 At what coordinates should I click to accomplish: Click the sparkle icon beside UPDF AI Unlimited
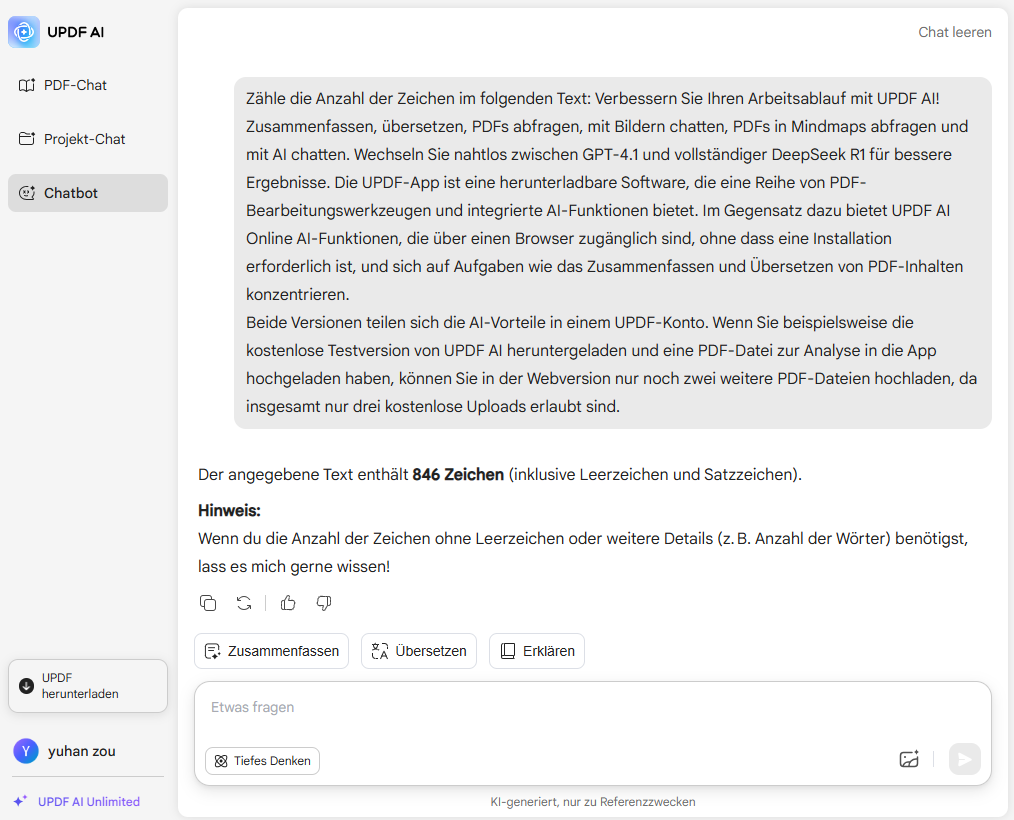point(20,801)
